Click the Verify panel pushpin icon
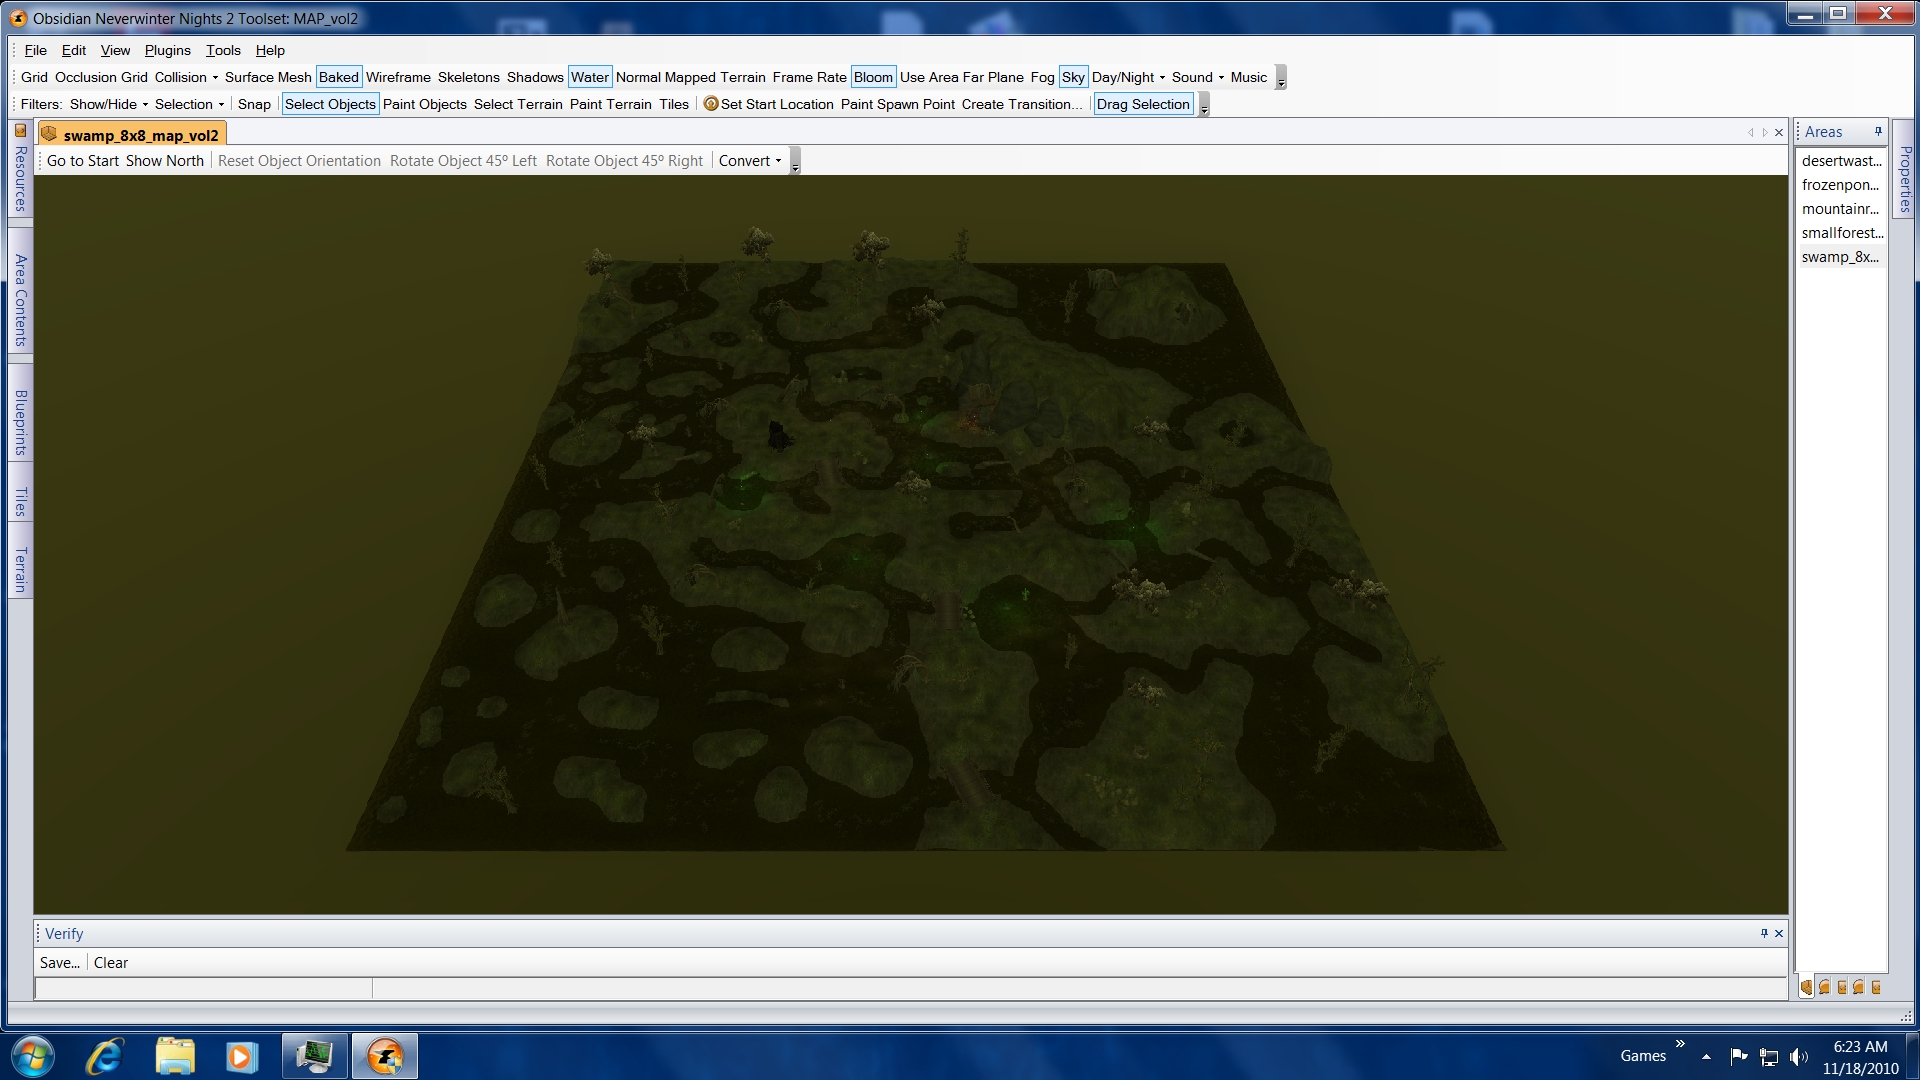 [x=1764, y=933]
